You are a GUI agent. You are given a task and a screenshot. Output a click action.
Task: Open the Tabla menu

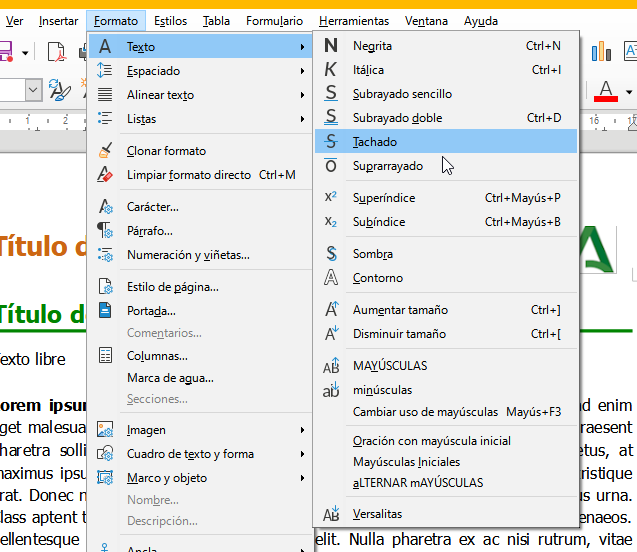pyautogui.click(x=216, y=20)
